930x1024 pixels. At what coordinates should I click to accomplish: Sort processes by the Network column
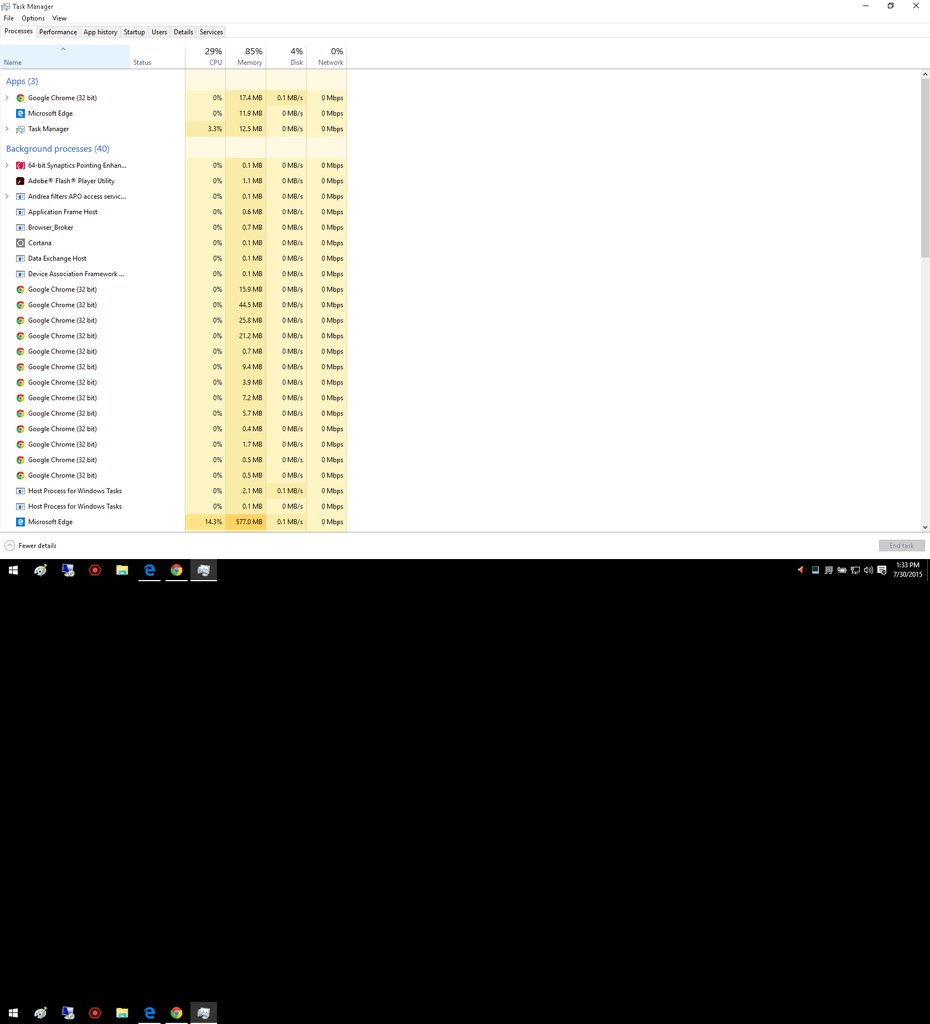(327, 56)
